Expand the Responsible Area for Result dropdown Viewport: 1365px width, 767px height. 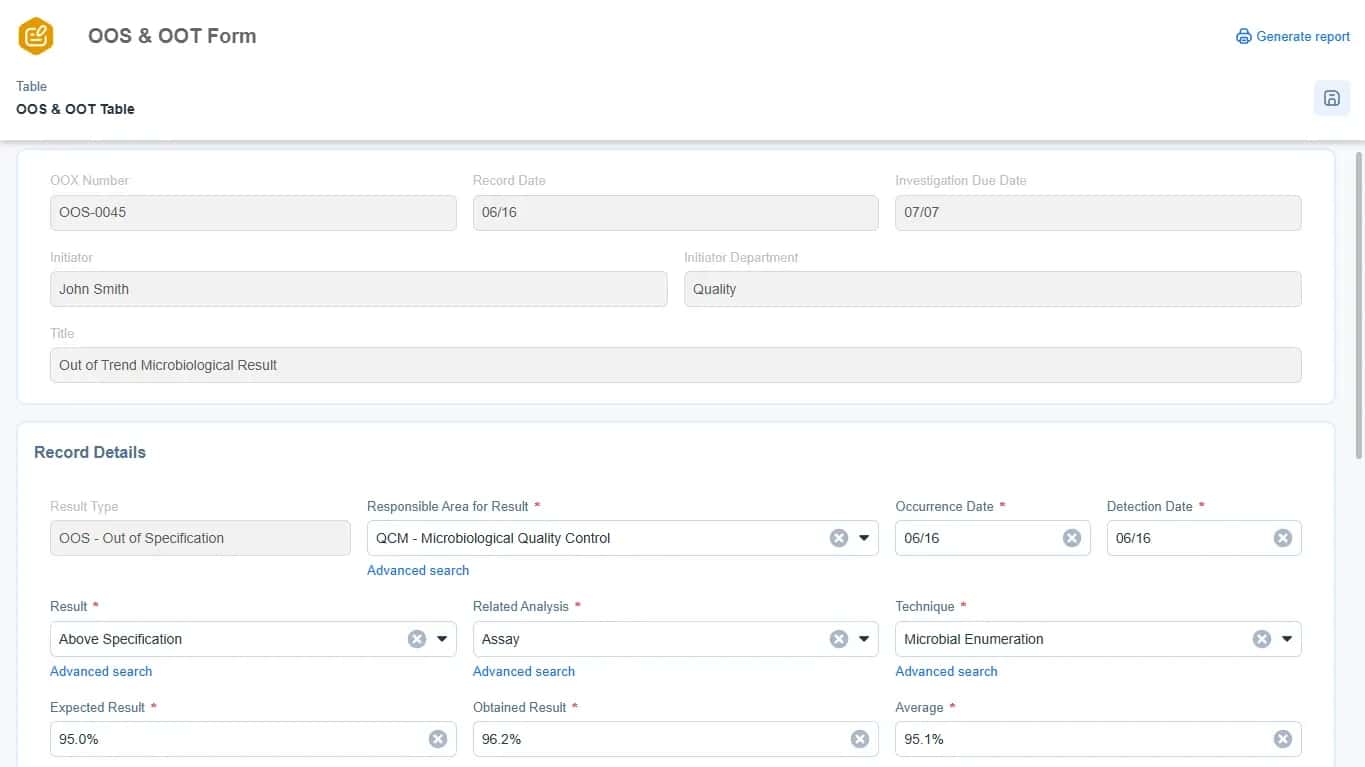(864, 538)
